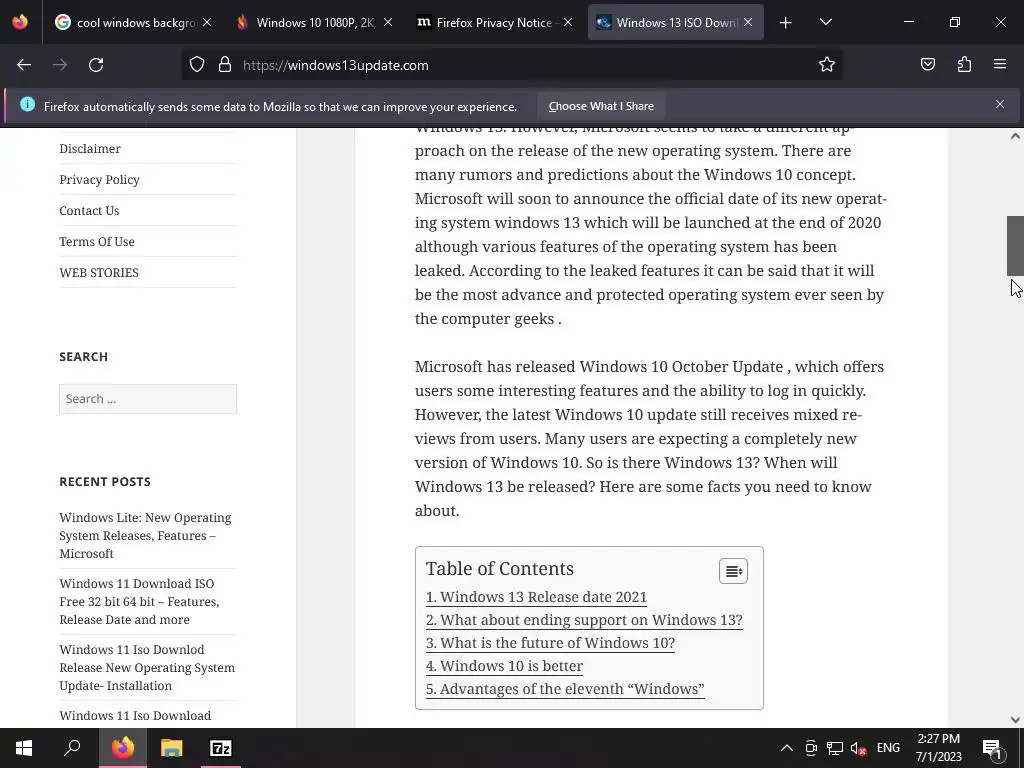Open the Contact Us sidebar link
1024x768 pixels.
89,211
